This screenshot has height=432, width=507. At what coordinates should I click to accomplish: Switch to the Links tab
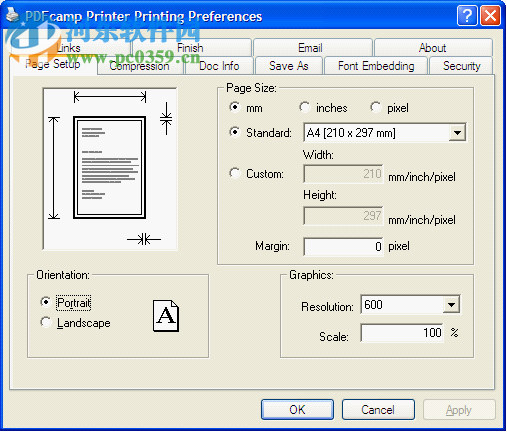click(68, 48)
